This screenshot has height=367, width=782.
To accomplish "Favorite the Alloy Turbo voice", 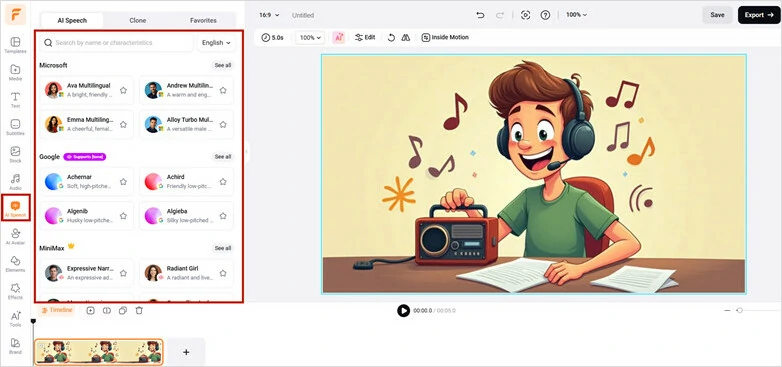I will 223,124.
